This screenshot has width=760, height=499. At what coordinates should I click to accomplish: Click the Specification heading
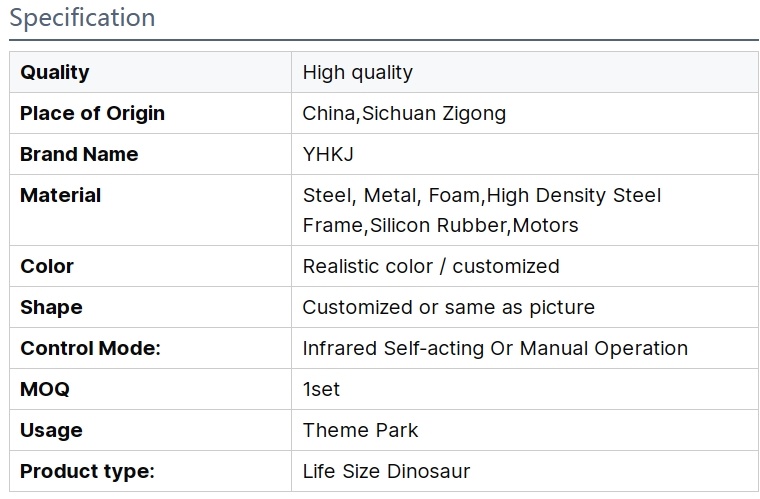[82, 18]
